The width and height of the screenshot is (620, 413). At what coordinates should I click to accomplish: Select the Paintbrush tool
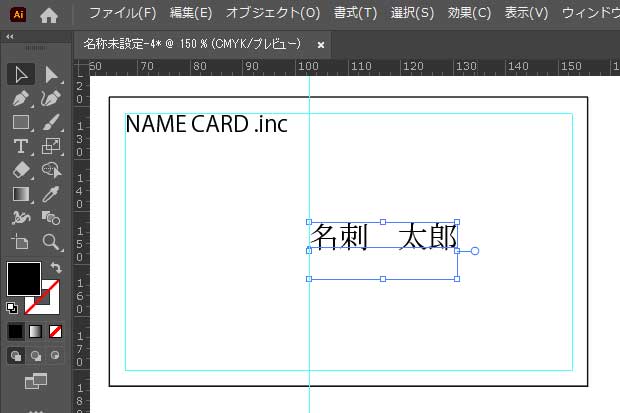tap(51, 123)
